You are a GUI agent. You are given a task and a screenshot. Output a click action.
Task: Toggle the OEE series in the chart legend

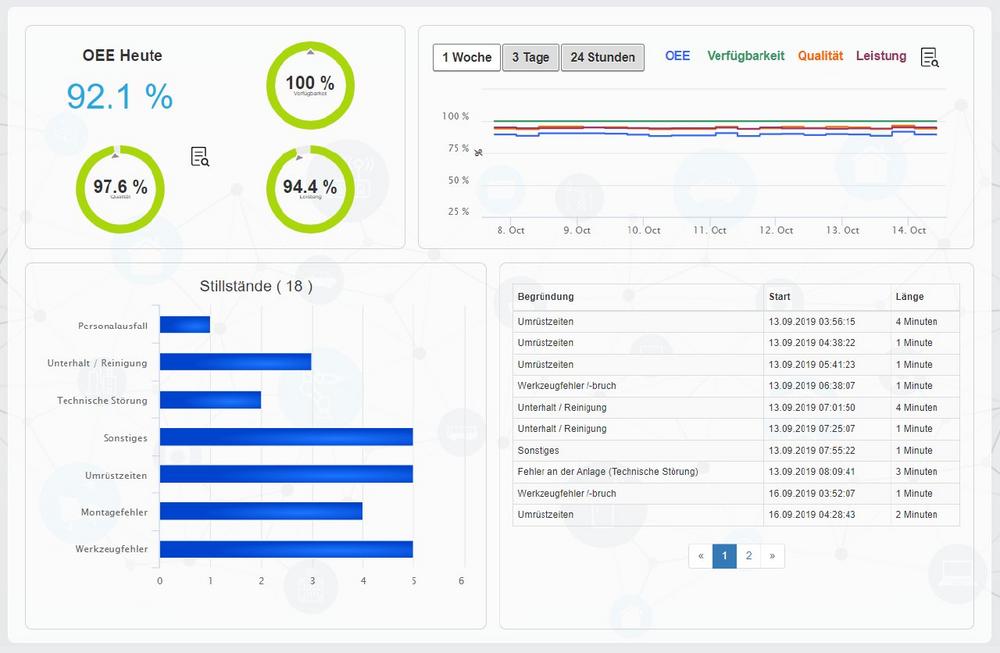677,55
